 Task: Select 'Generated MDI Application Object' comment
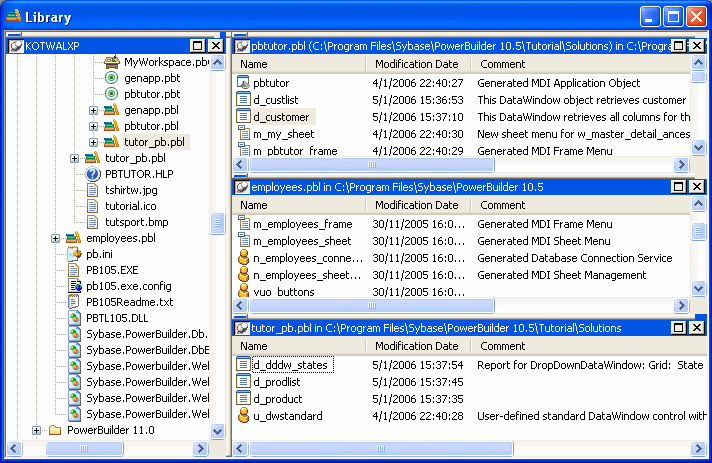click(x=559, y=83)
